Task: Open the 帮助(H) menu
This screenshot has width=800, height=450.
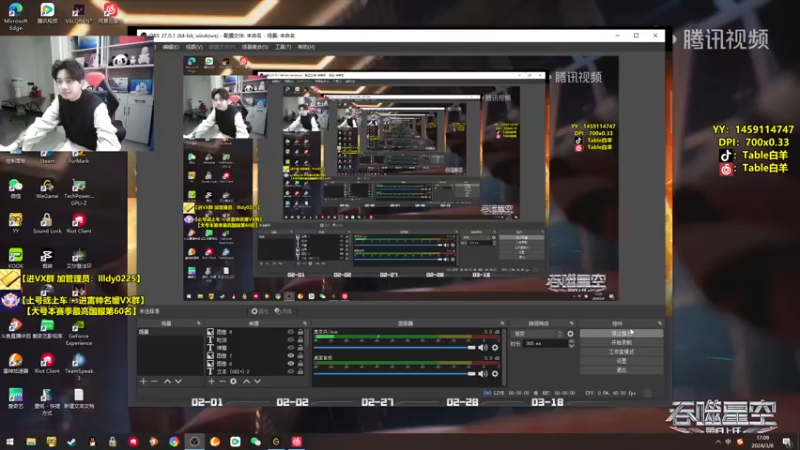Action: click(x=307, y=47)
